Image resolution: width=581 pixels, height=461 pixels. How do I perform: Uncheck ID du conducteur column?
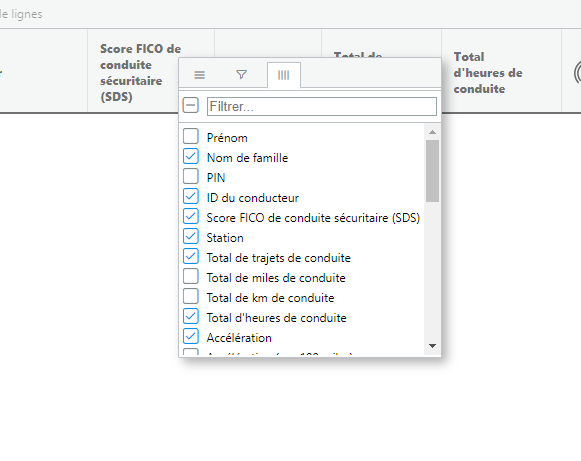[191, 196]
